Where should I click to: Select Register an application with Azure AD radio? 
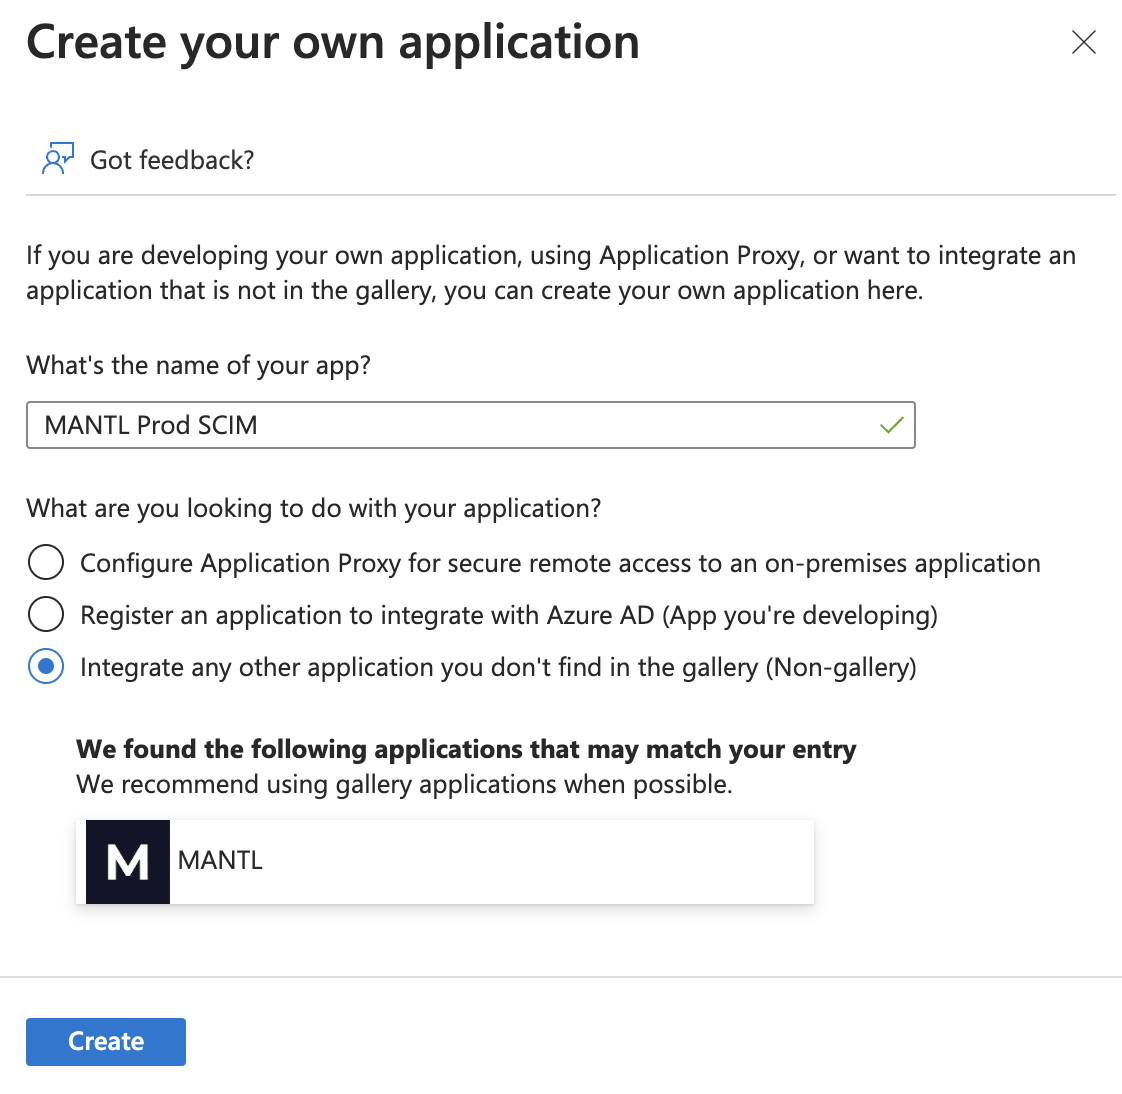46,615
